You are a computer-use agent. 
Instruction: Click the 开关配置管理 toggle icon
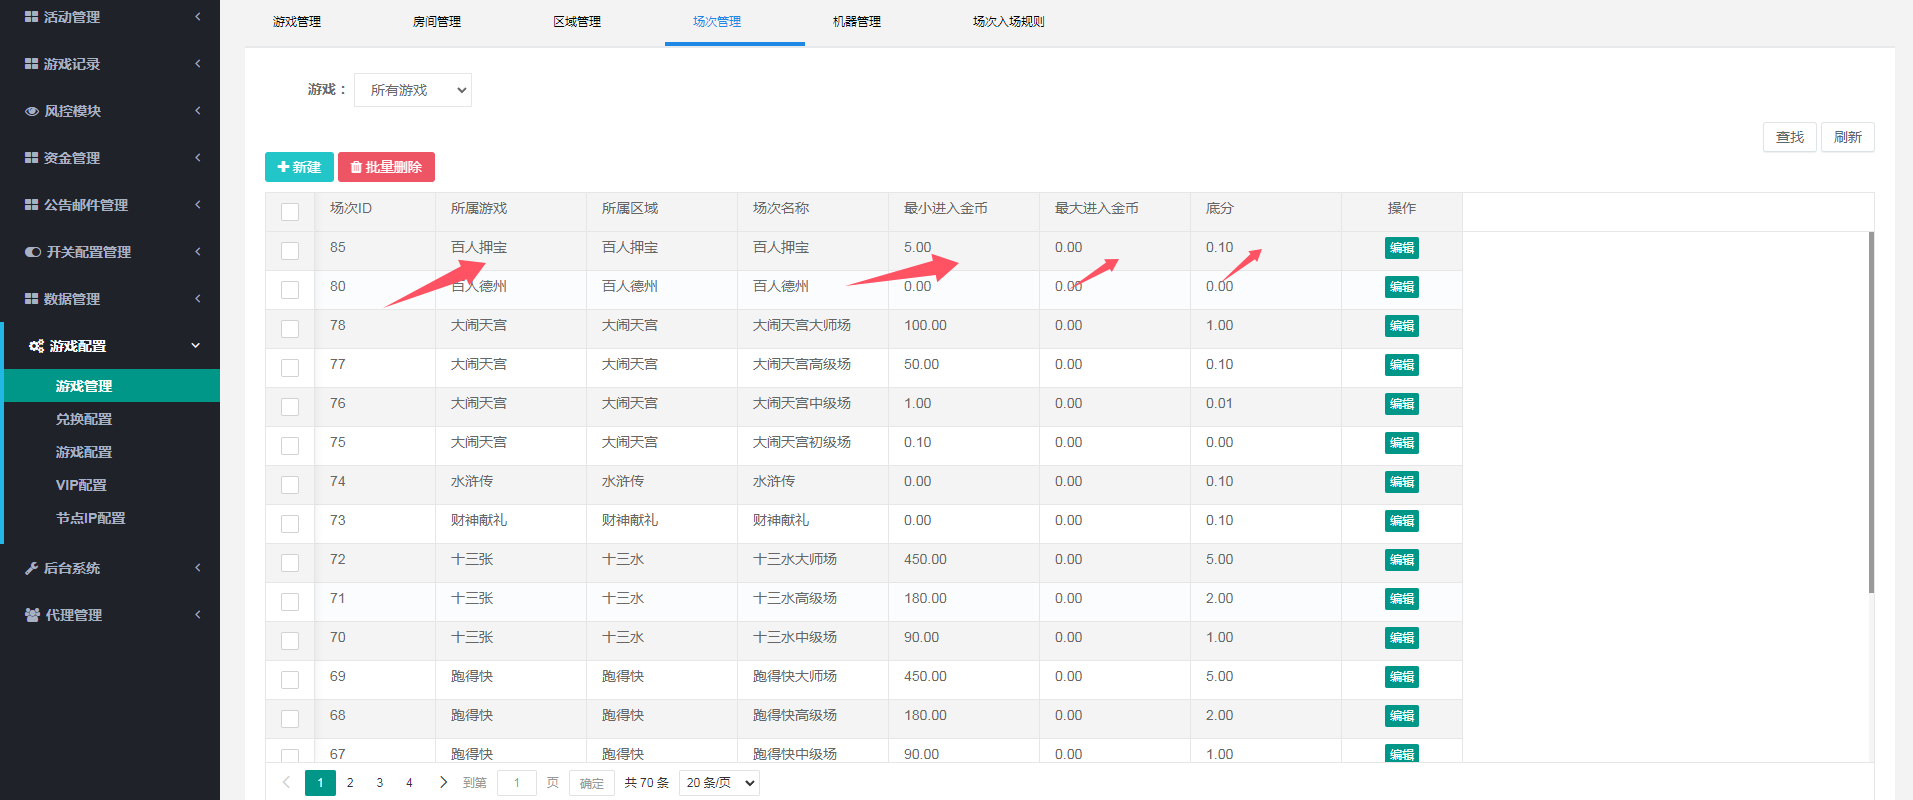point(33,252)
